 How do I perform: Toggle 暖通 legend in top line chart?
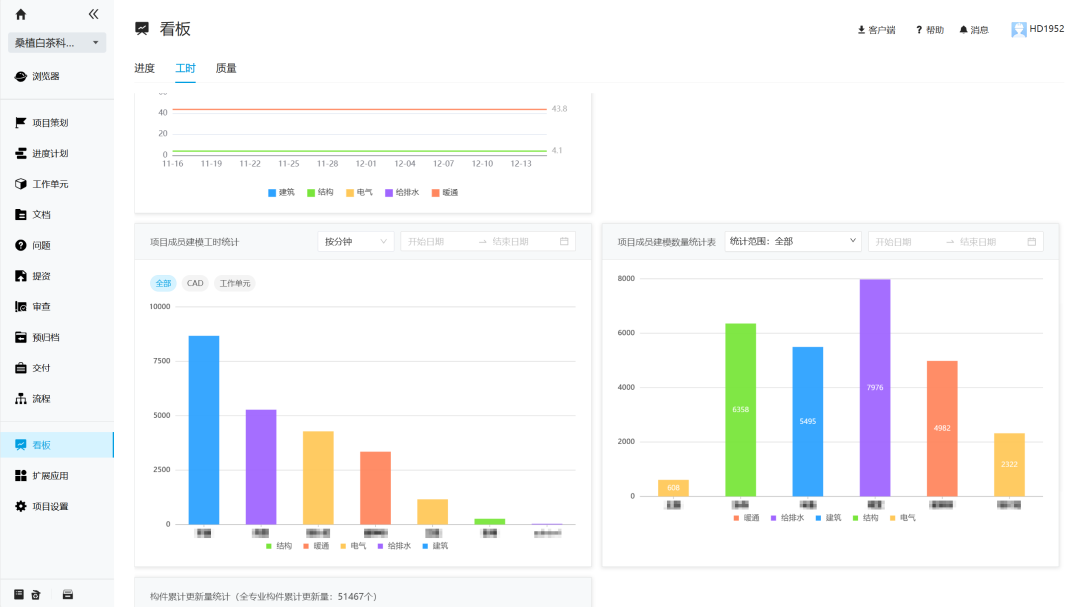pyautogui.click(x=445, y=193)
